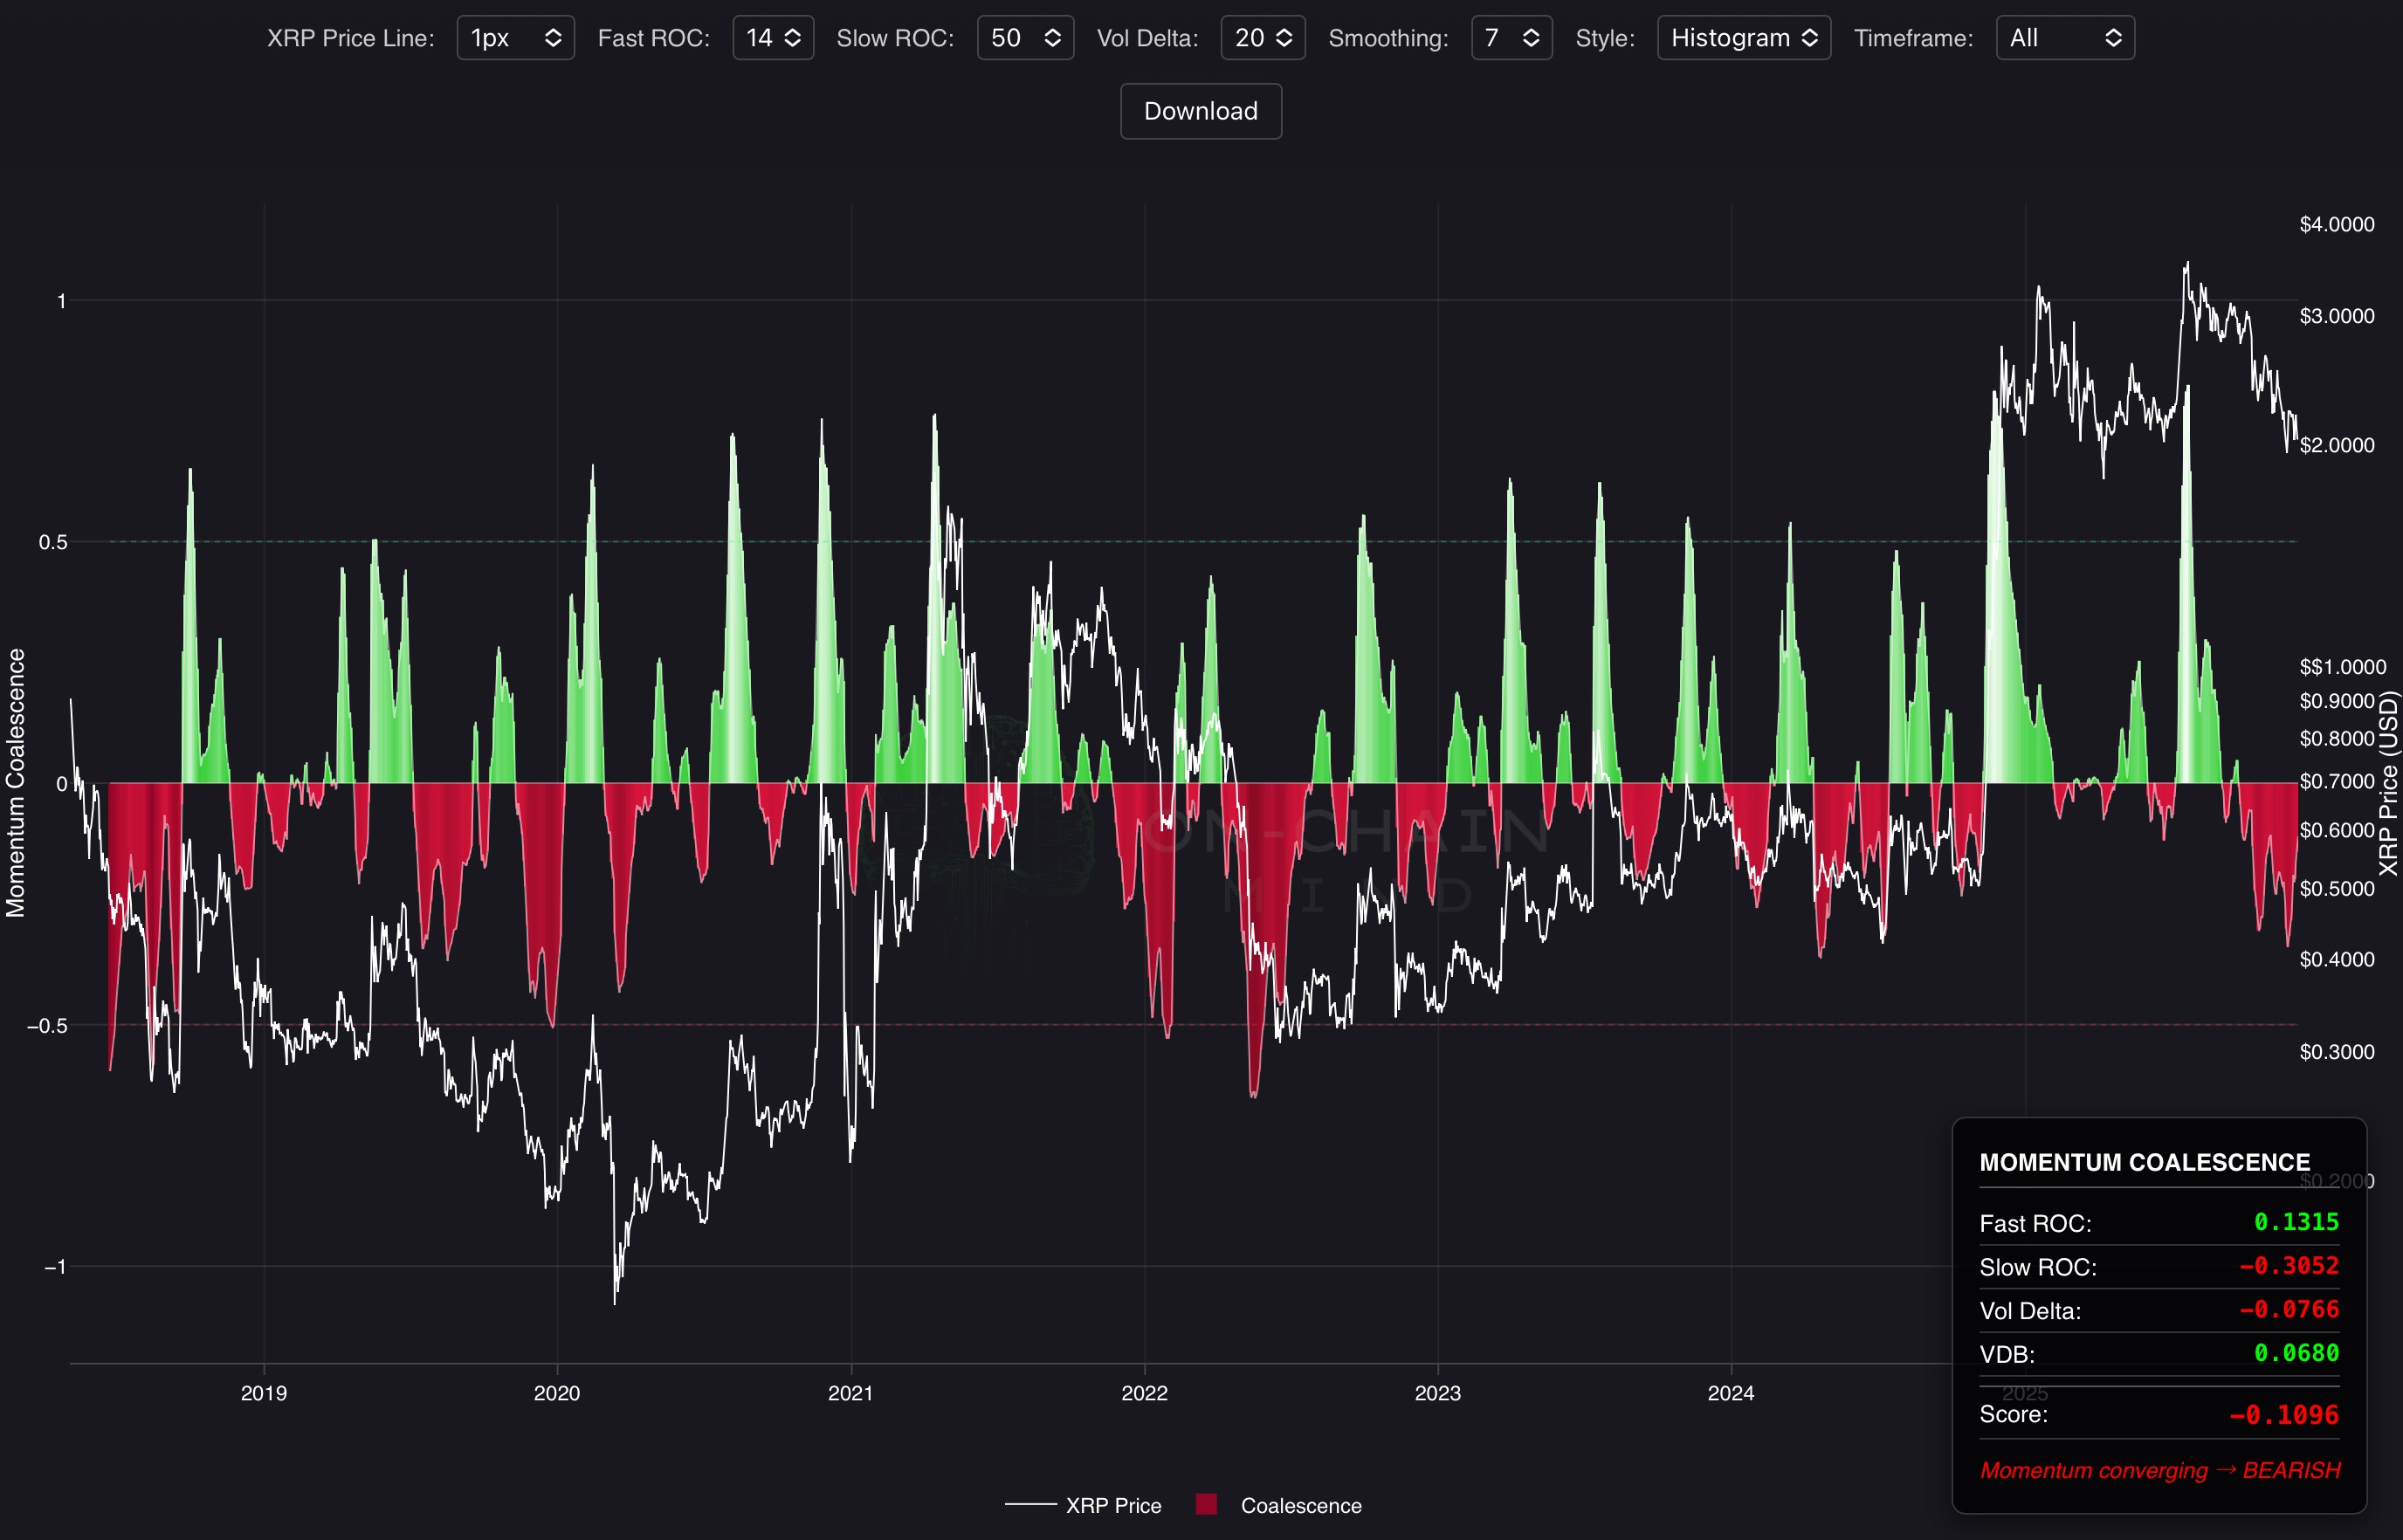This screenshot has height=1540, width=2403.
Task: Click the red Coalescence legend swatch
Action: tap(1206, 1504)
